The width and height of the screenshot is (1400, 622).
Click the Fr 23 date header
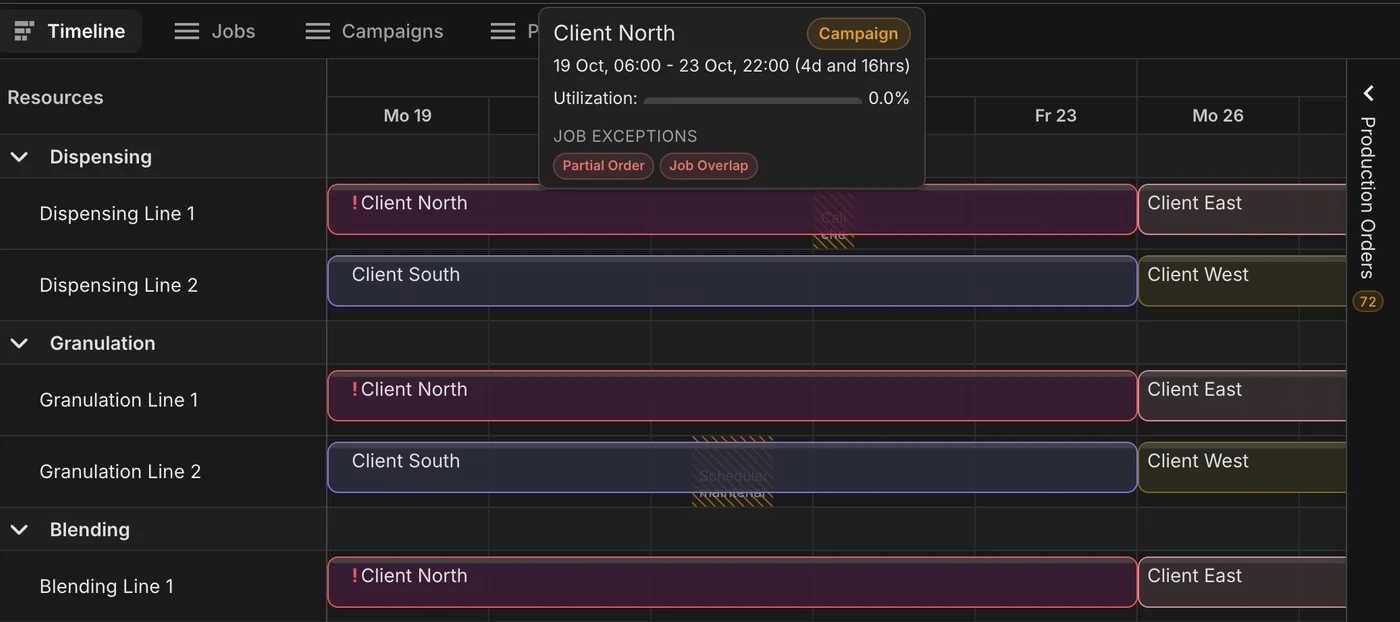1056,116
